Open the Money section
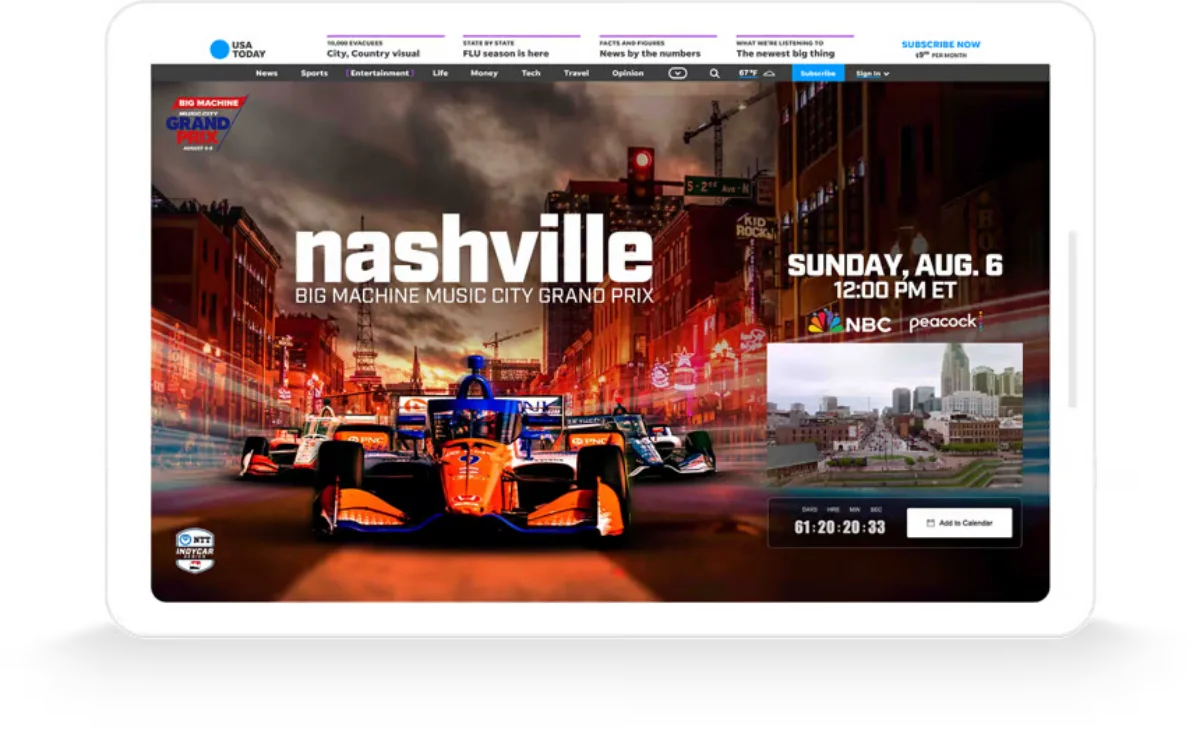This screenshot has height=730, width=1200. click(x=484, y=73)
